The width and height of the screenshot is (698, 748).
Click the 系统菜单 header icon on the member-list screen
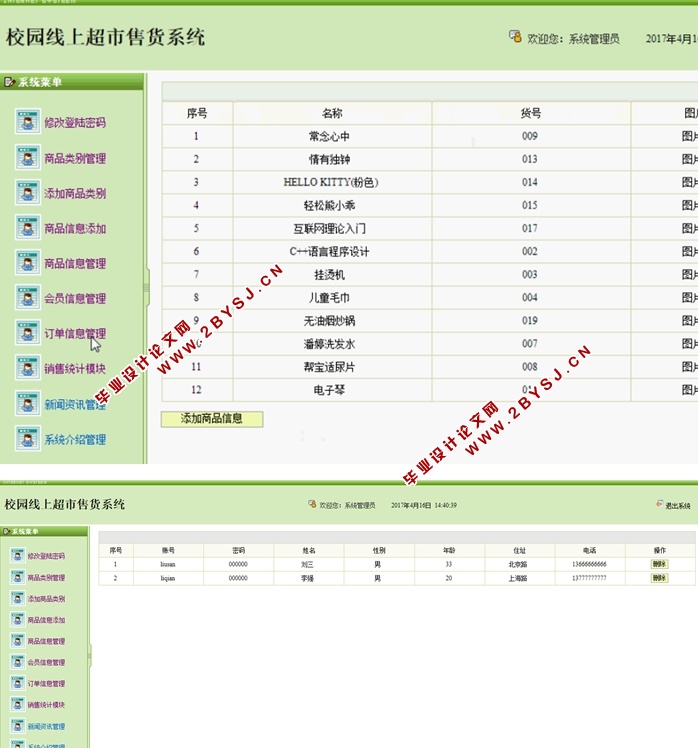tap(6, 531)
